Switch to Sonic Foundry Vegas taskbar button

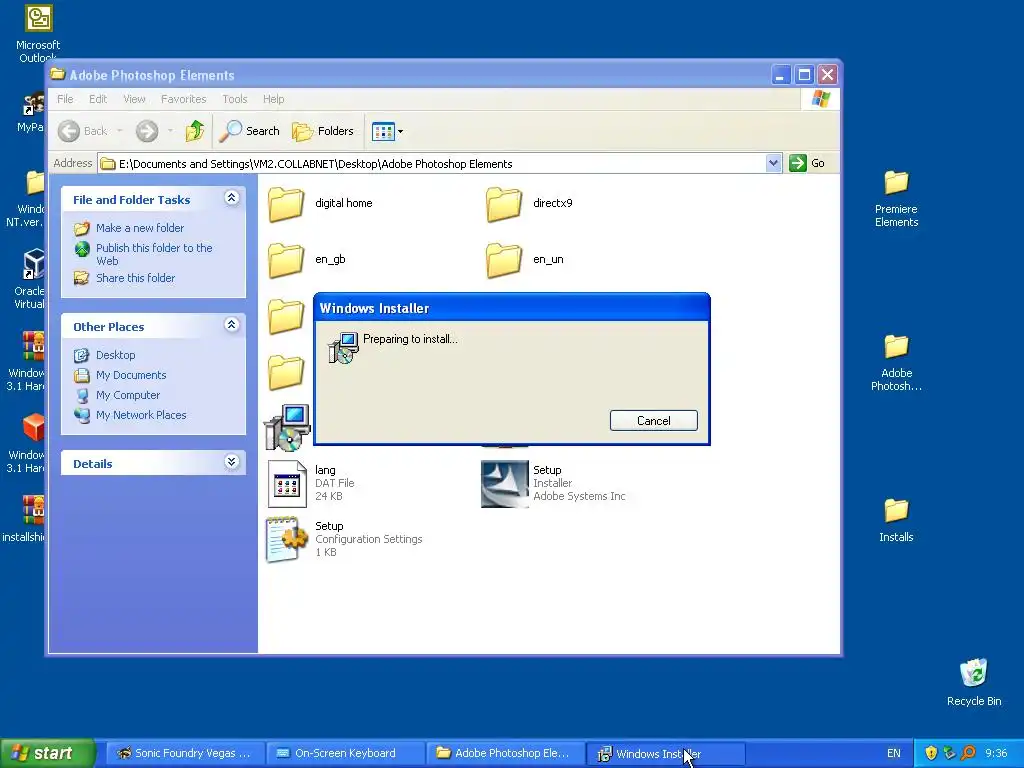[x=185, y=754]
